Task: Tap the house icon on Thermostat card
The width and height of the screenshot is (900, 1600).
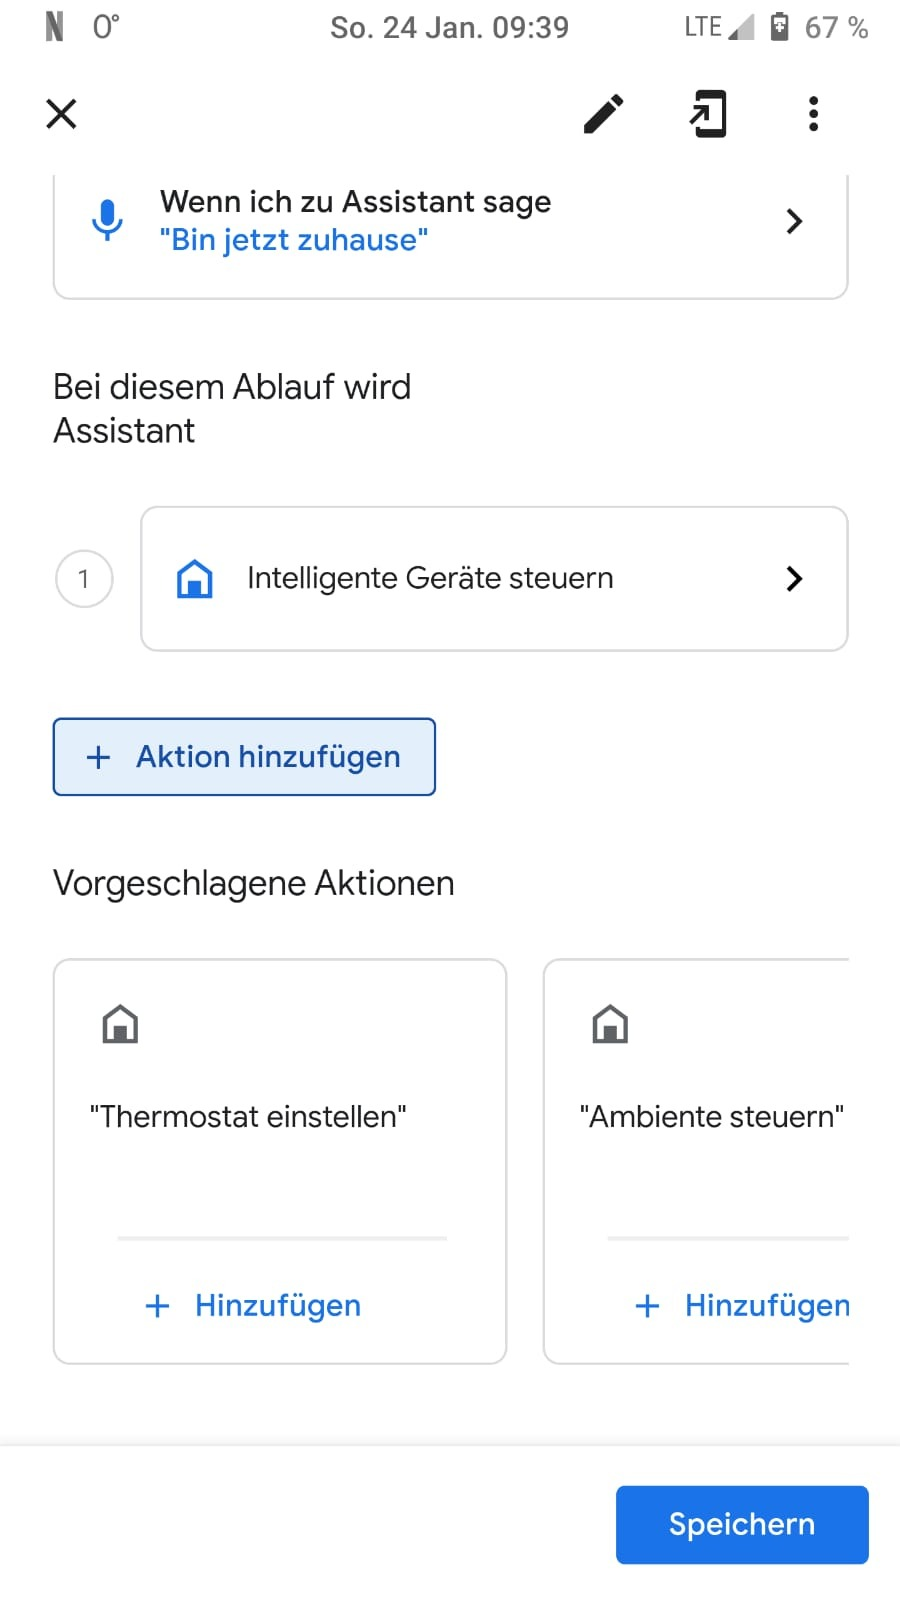Action: coord(120,1024)
